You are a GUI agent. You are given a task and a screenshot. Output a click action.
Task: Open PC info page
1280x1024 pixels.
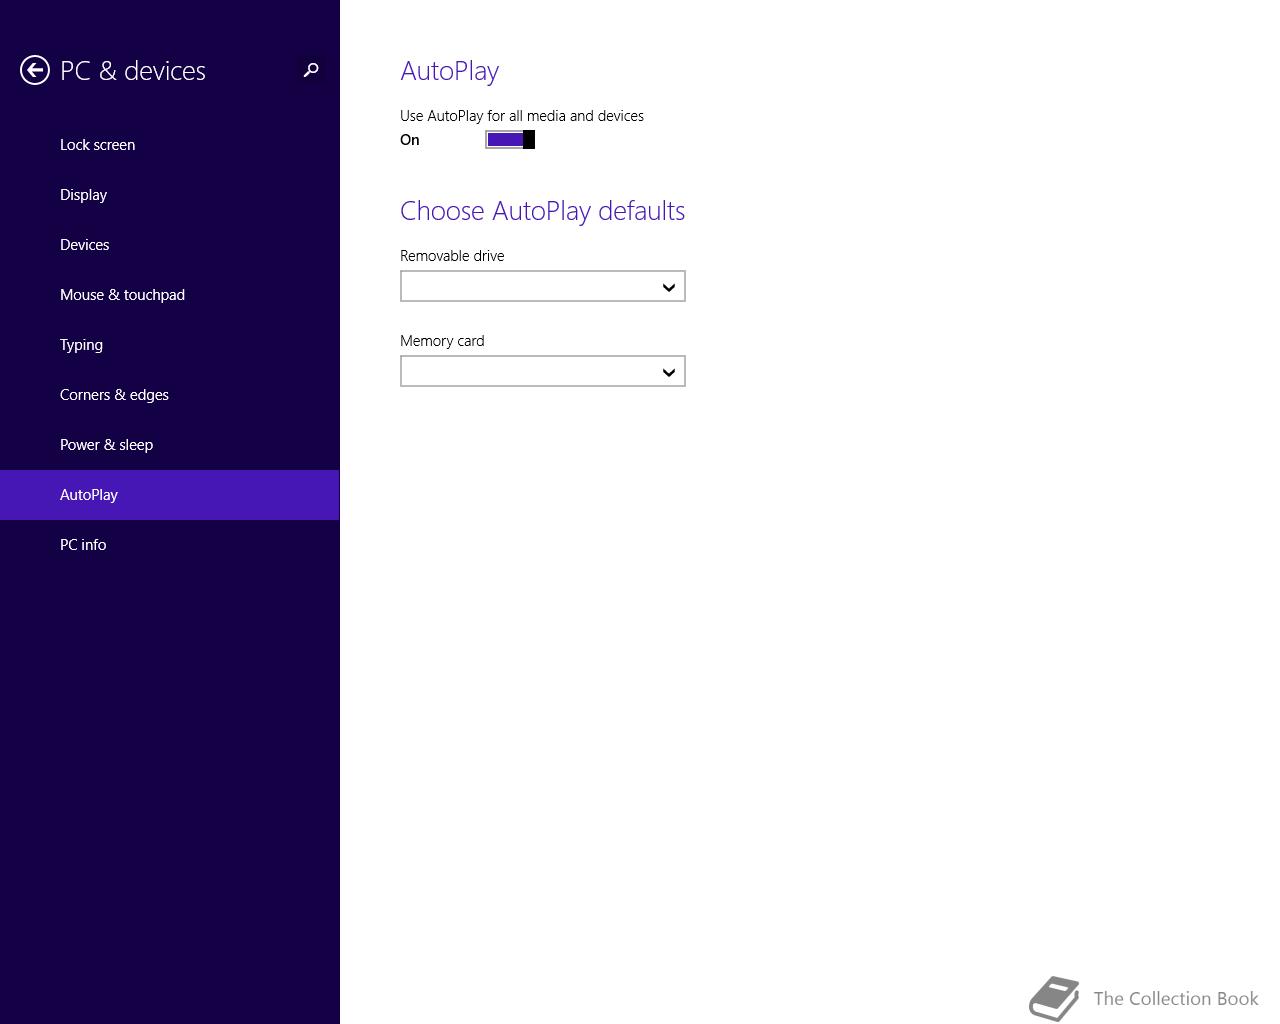coord(170,545)
